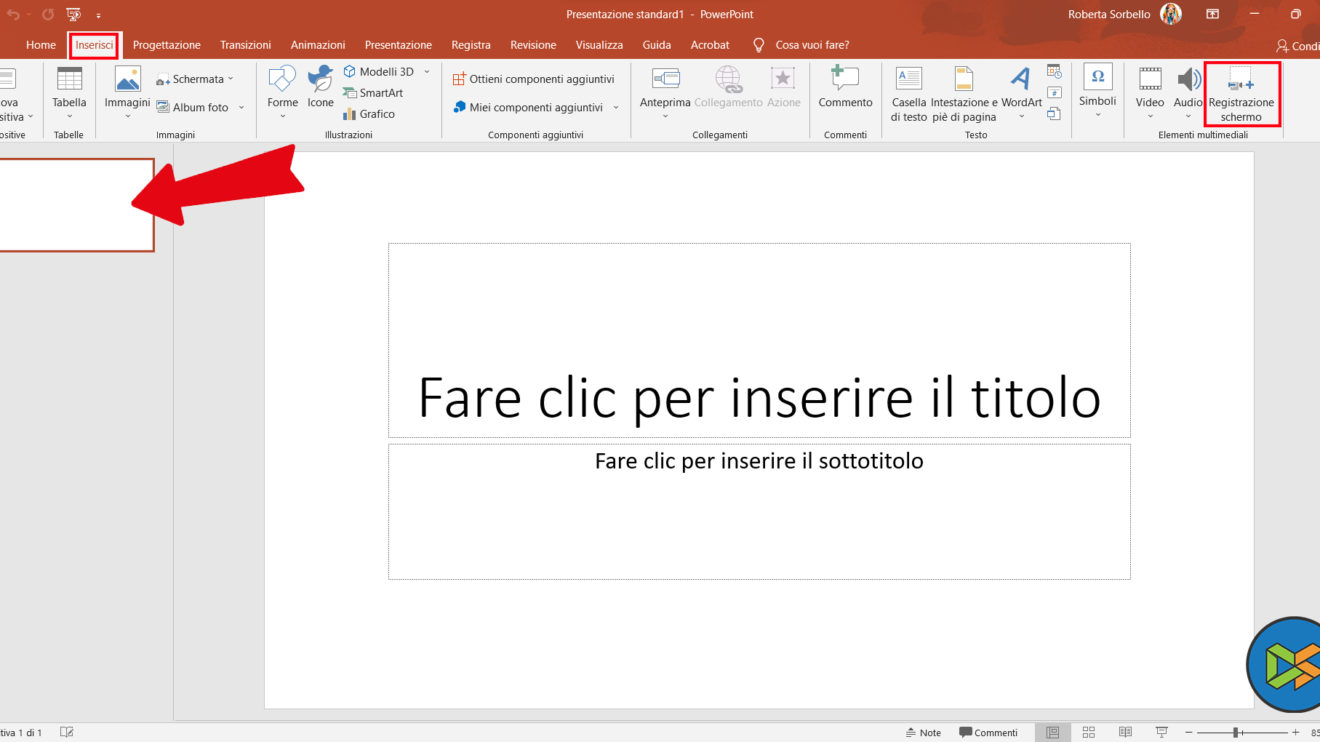Insert a table with Tabella icon
This screenshot has width=1320, height=742.
click(69, 80)
